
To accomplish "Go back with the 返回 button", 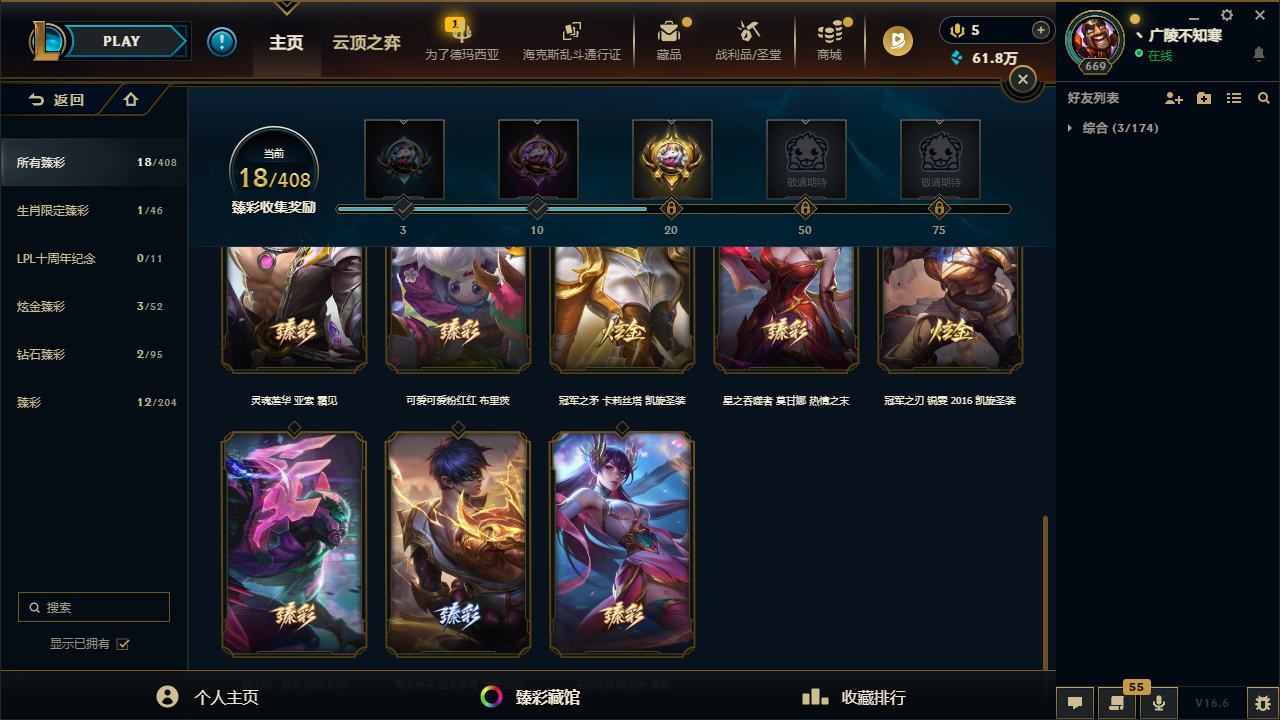I will [x=56, y=100].
